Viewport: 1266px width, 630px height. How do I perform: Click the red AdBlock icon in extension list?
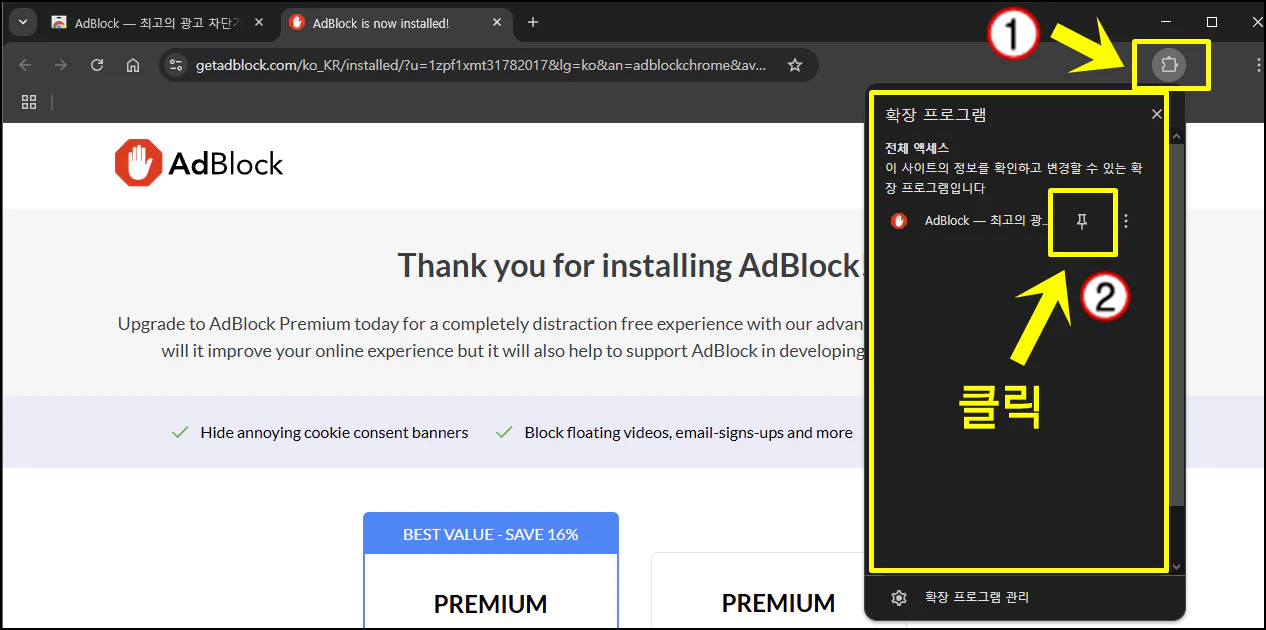tap(899, 221)
